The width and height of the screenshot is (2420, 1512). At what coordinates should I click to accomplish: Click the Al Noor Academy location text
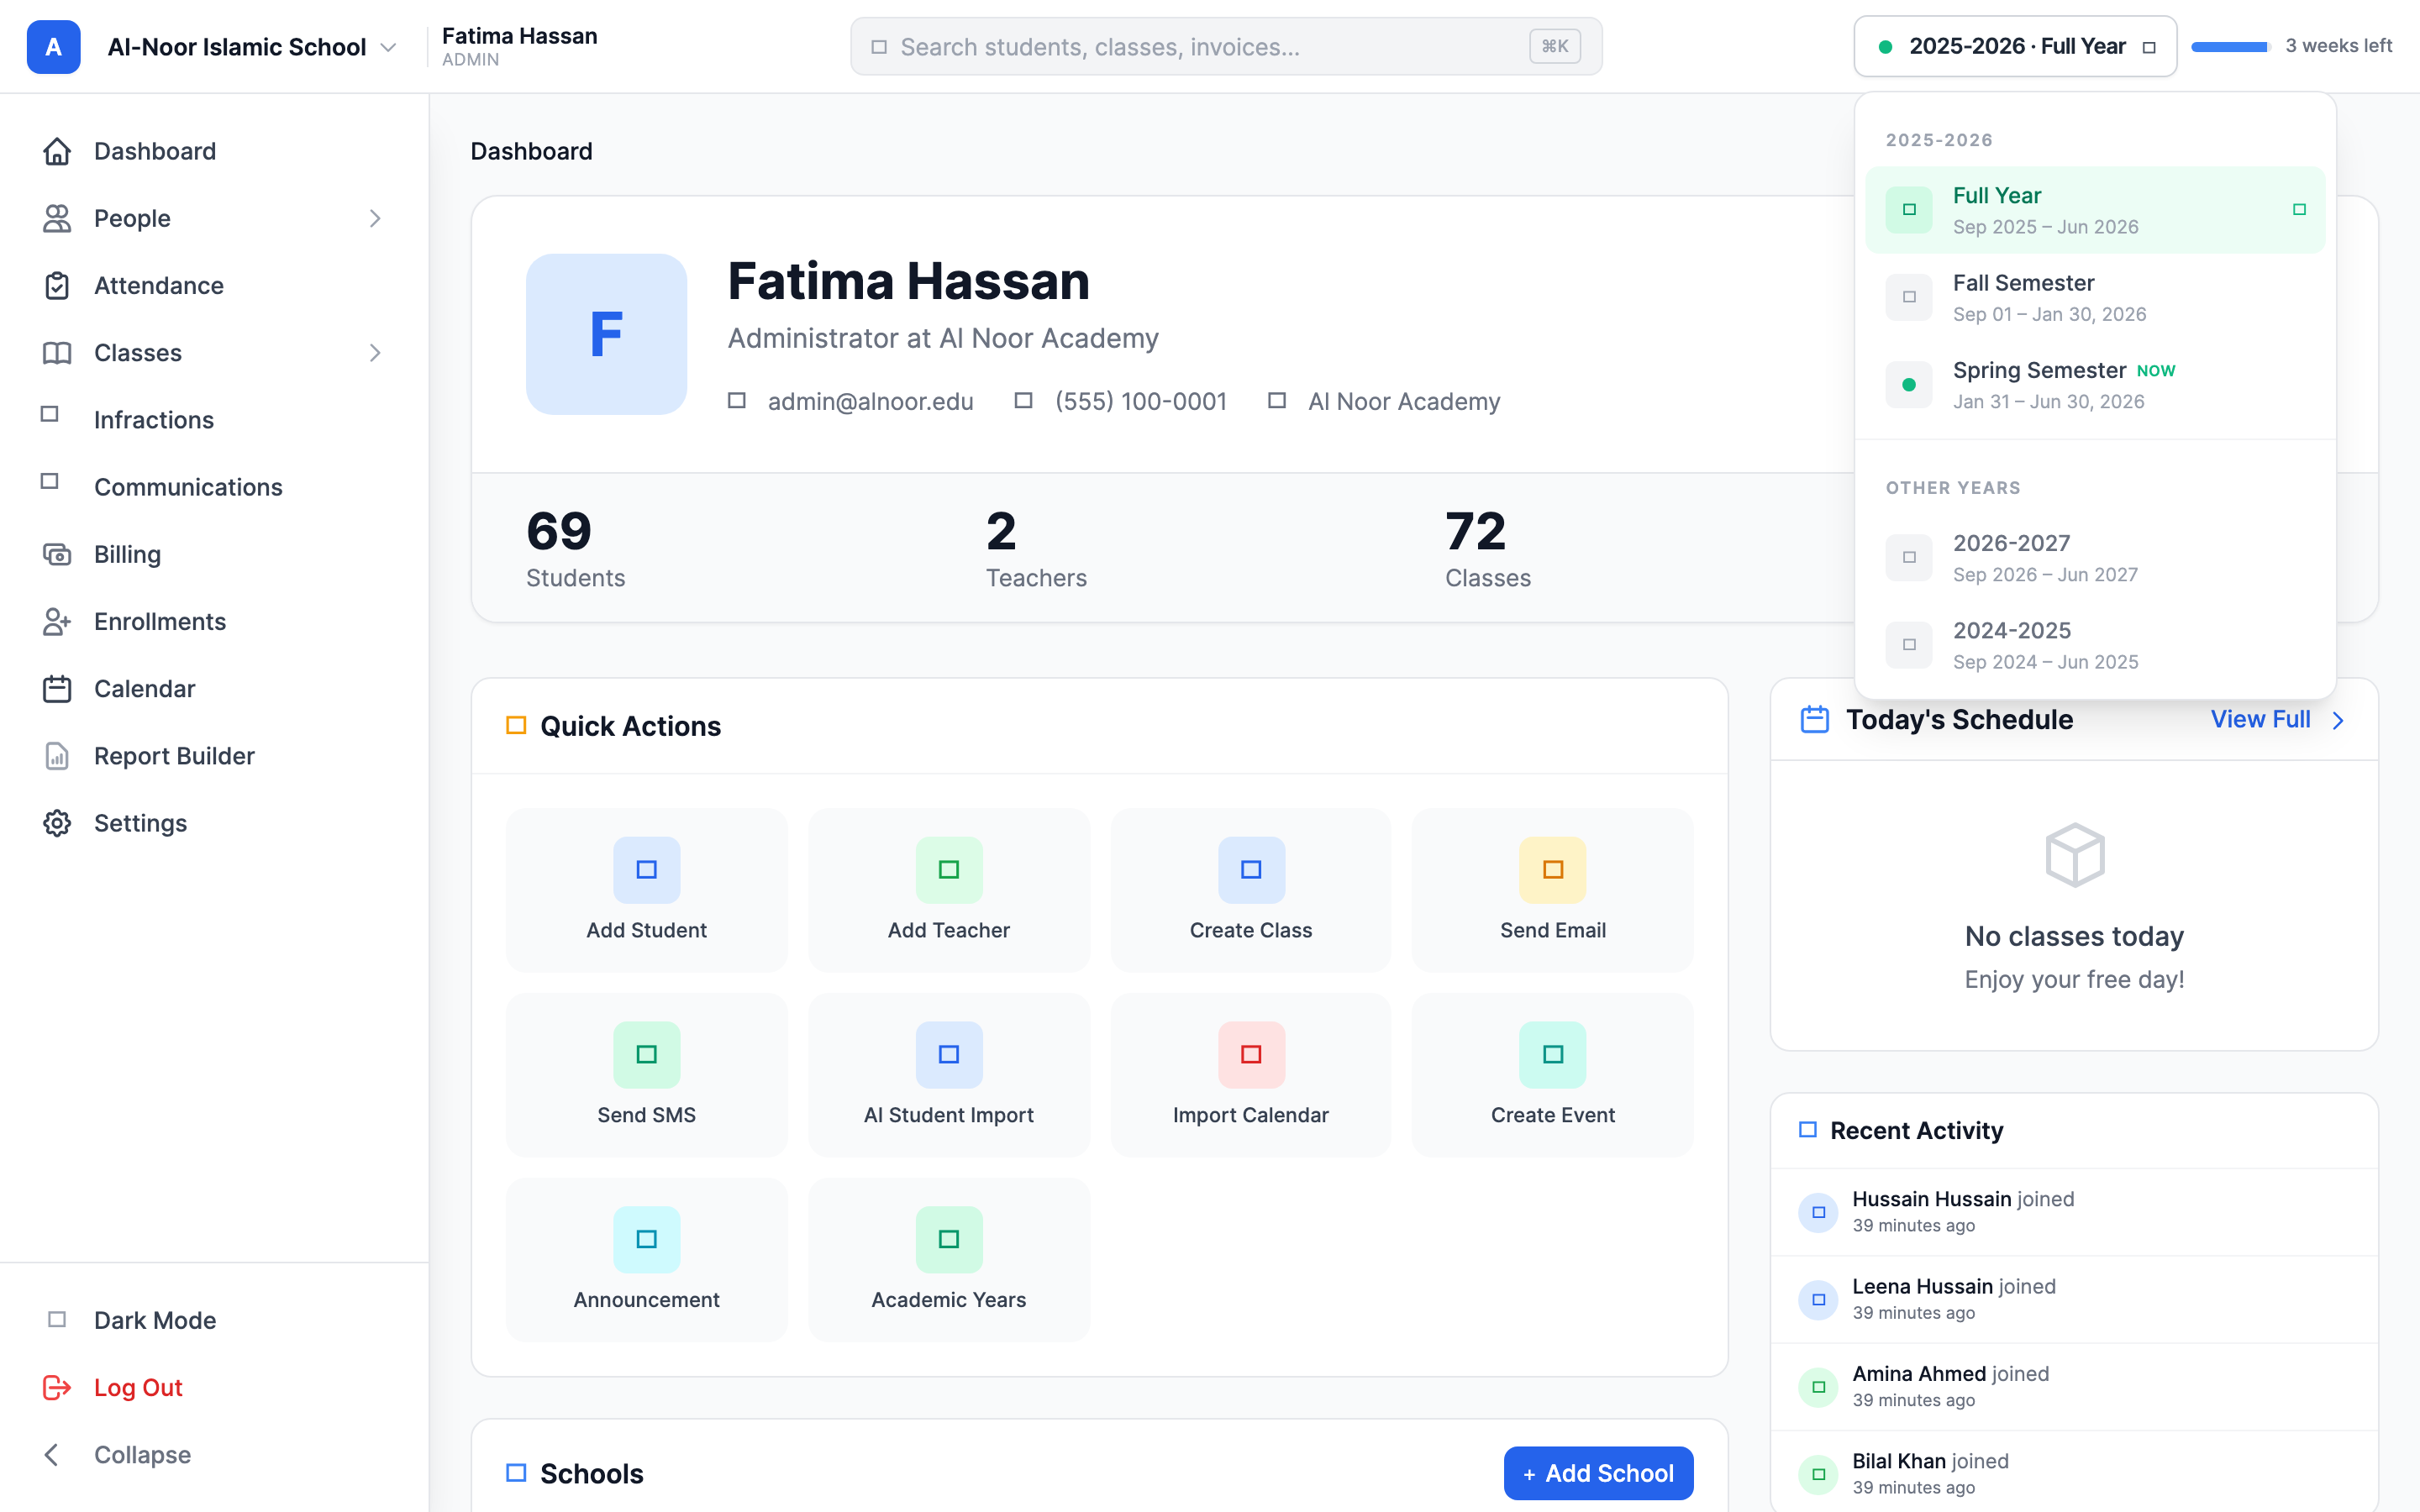1404,401
